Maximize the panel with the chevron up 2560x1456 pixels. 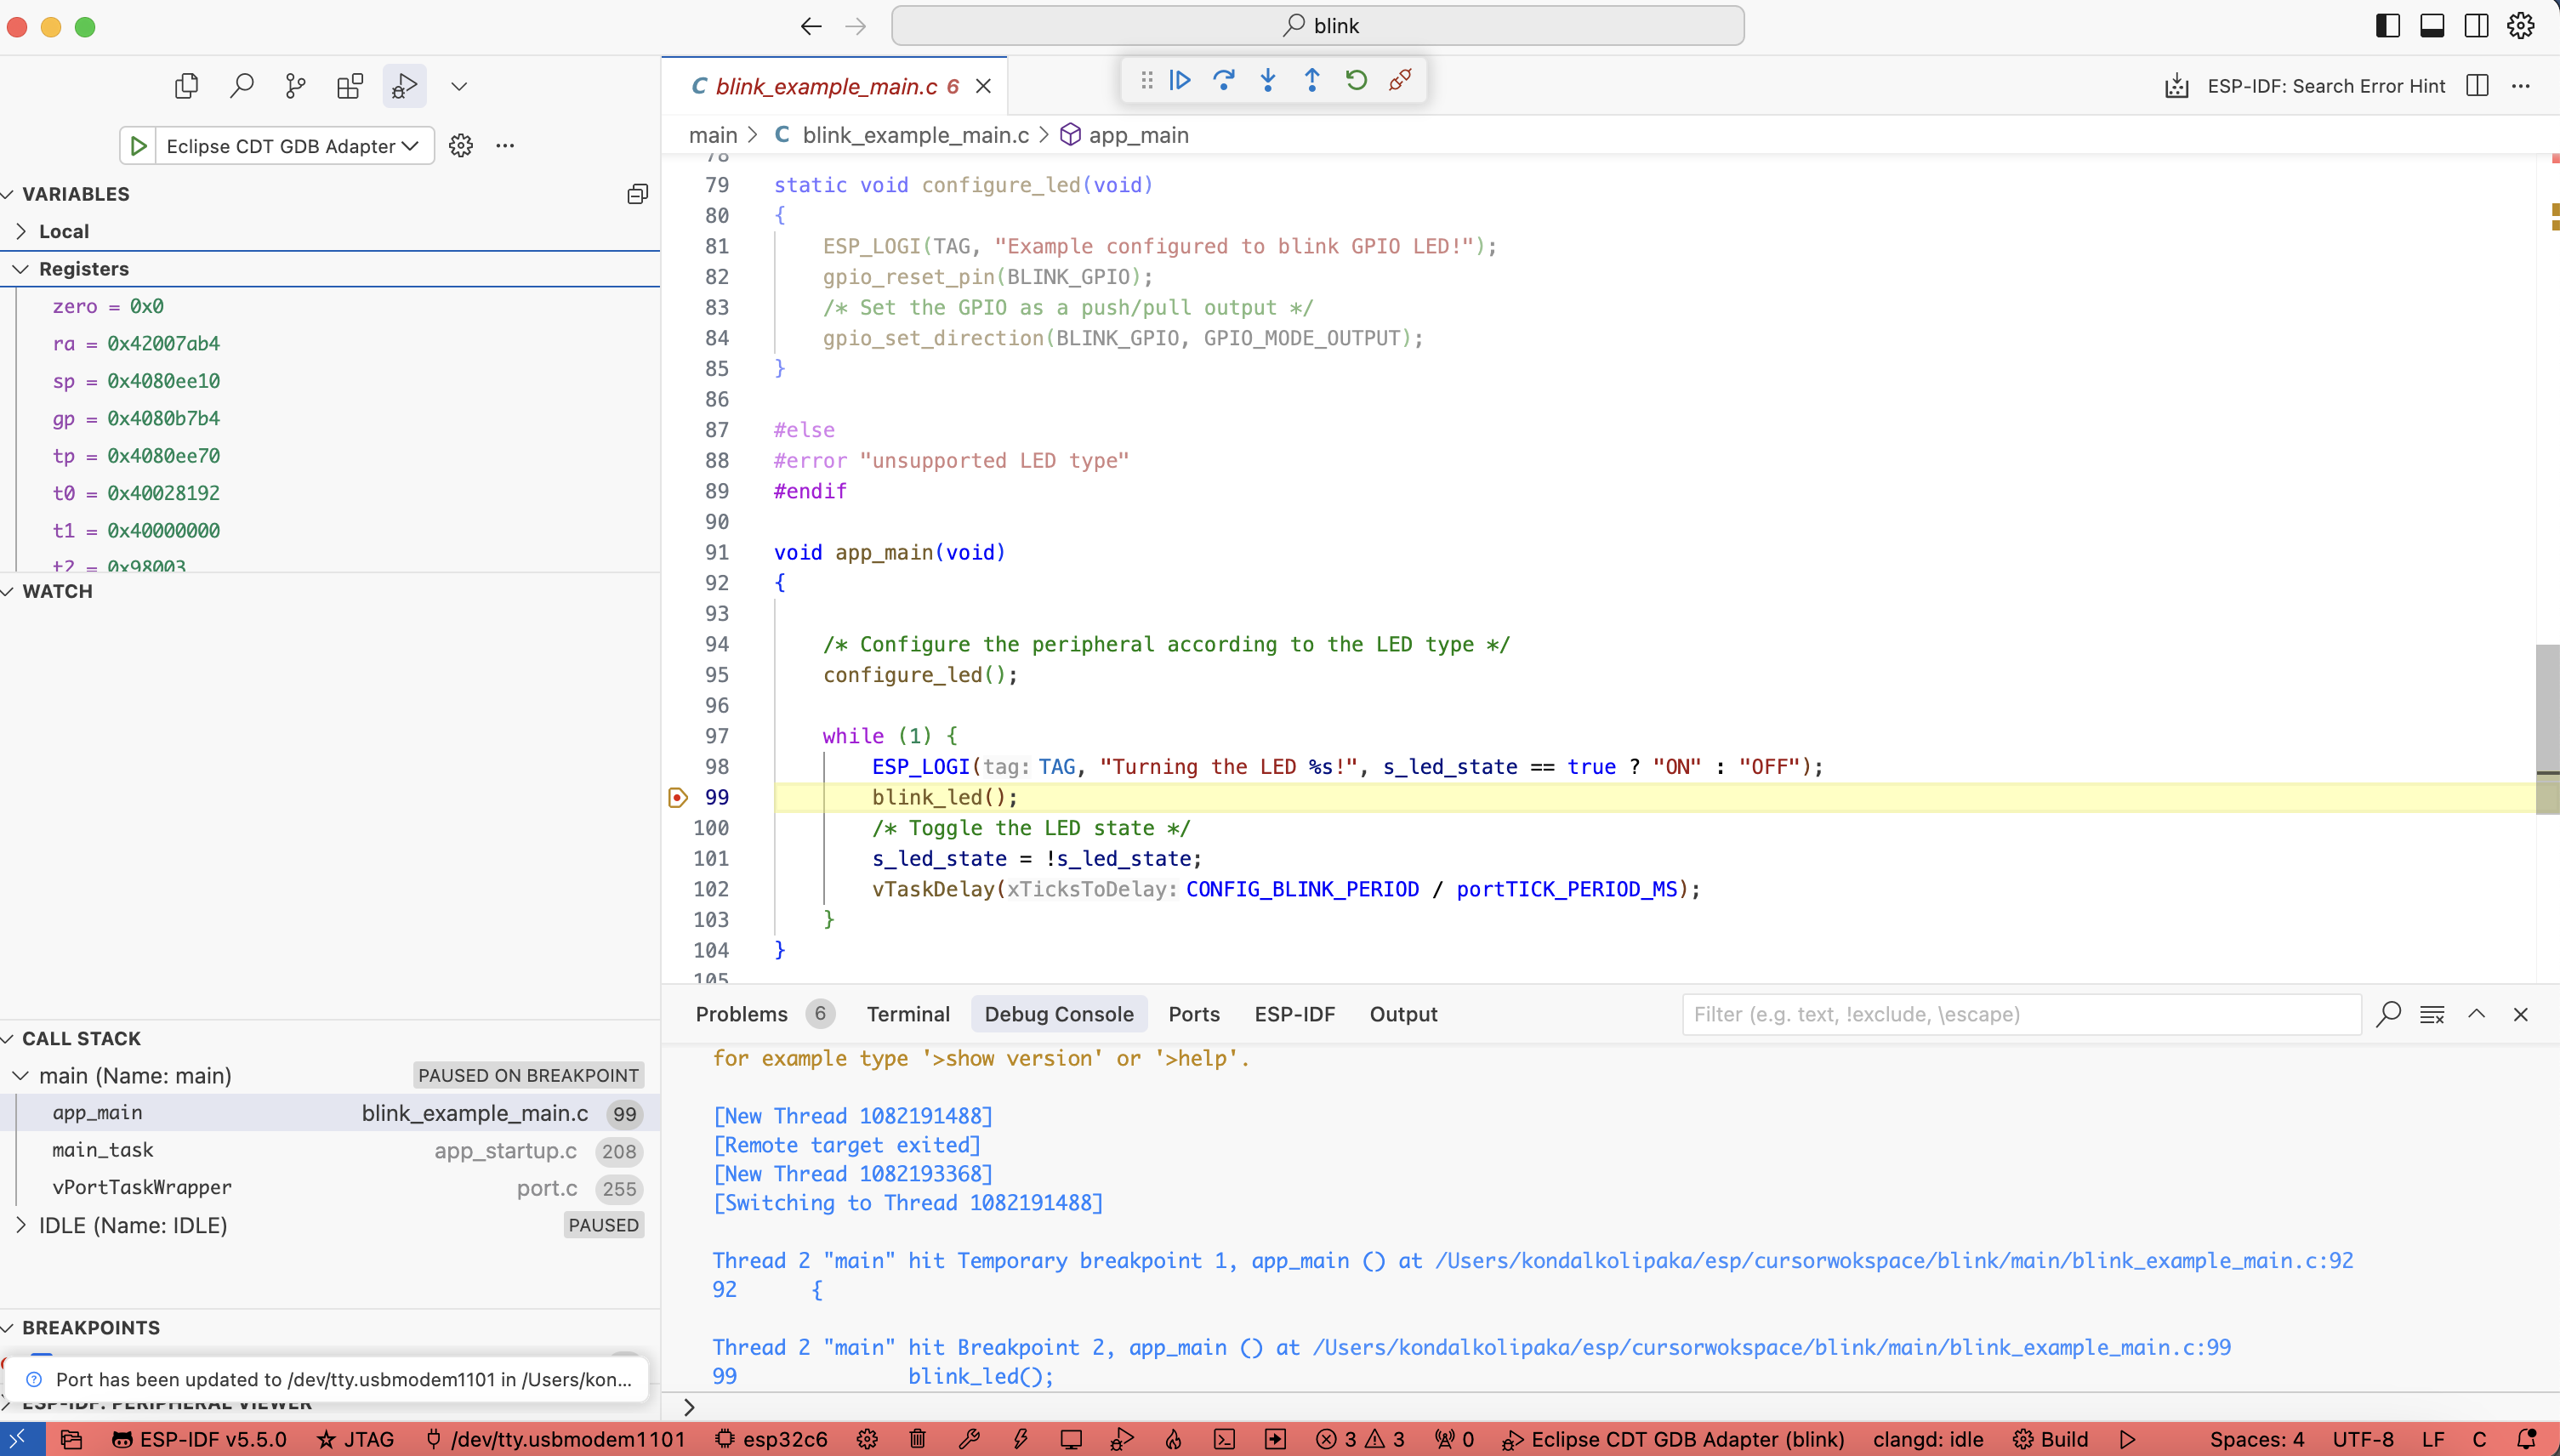[2476, 1014]
